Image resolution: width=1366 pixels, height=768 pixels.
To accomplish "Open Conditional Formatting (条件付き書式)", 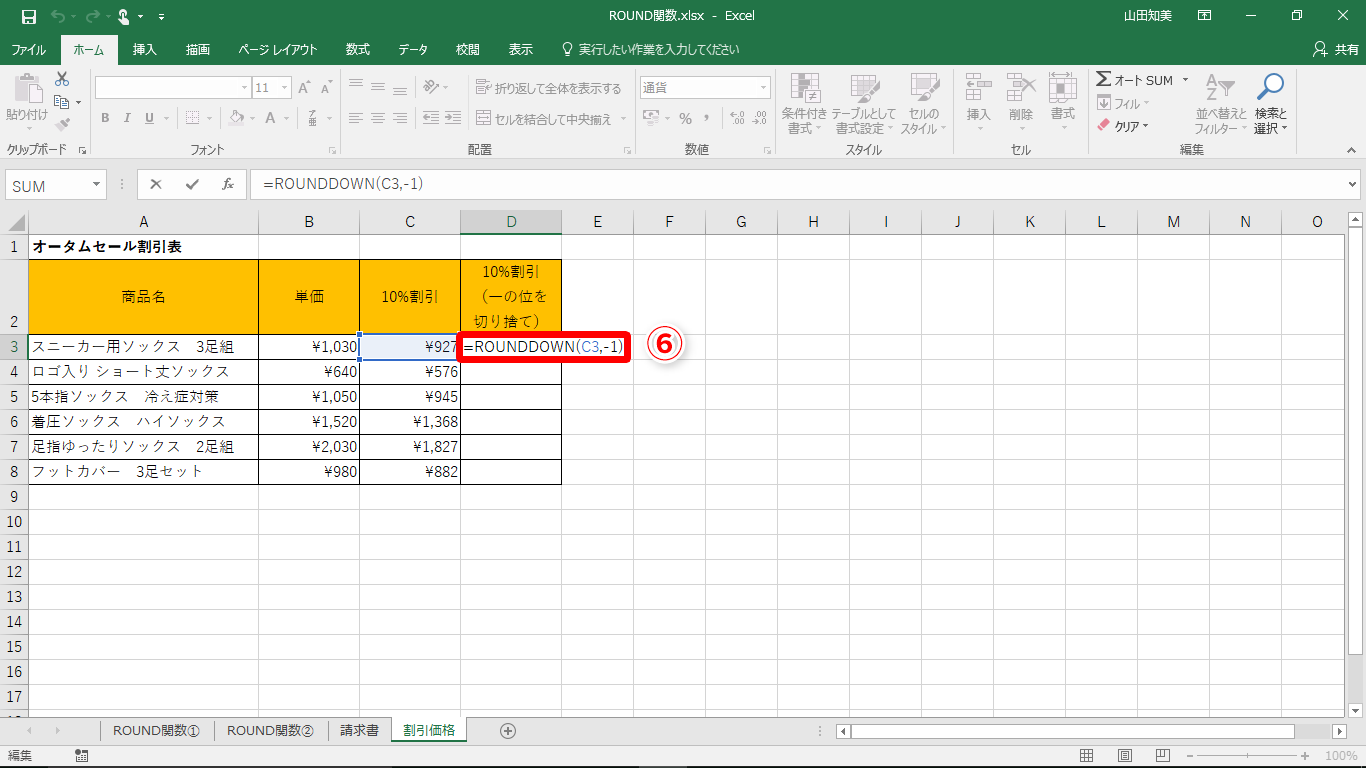I will point(804,103).
